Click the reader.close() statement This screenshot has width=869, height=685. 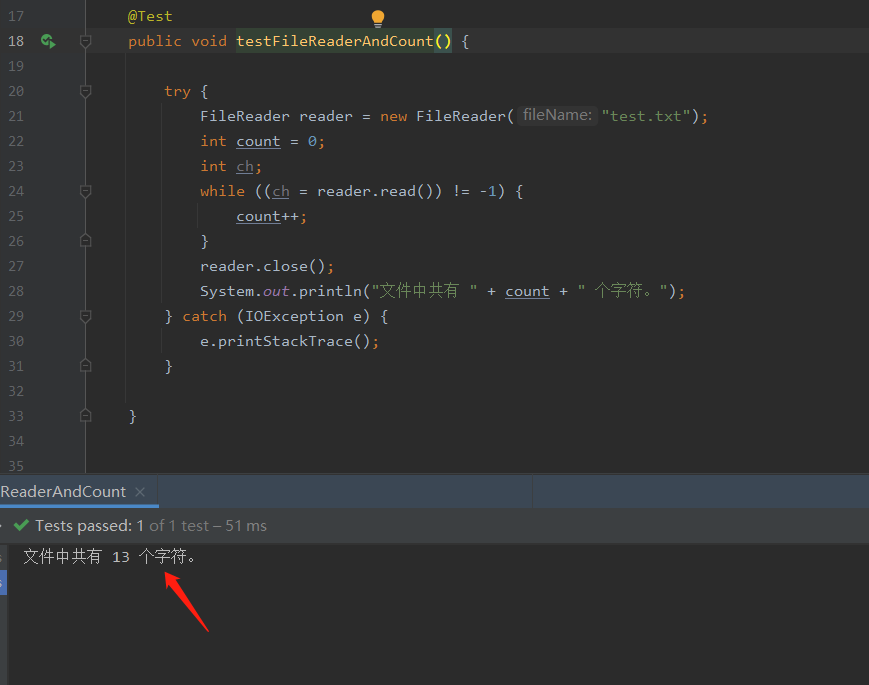pos(267,266)
